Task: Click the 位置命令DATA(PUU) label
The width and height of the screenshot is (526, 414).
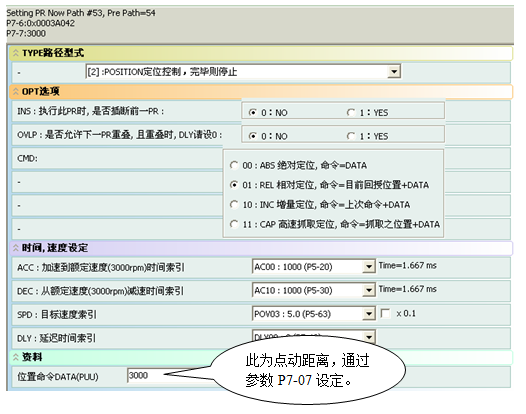Action: (x=58, y=377)
